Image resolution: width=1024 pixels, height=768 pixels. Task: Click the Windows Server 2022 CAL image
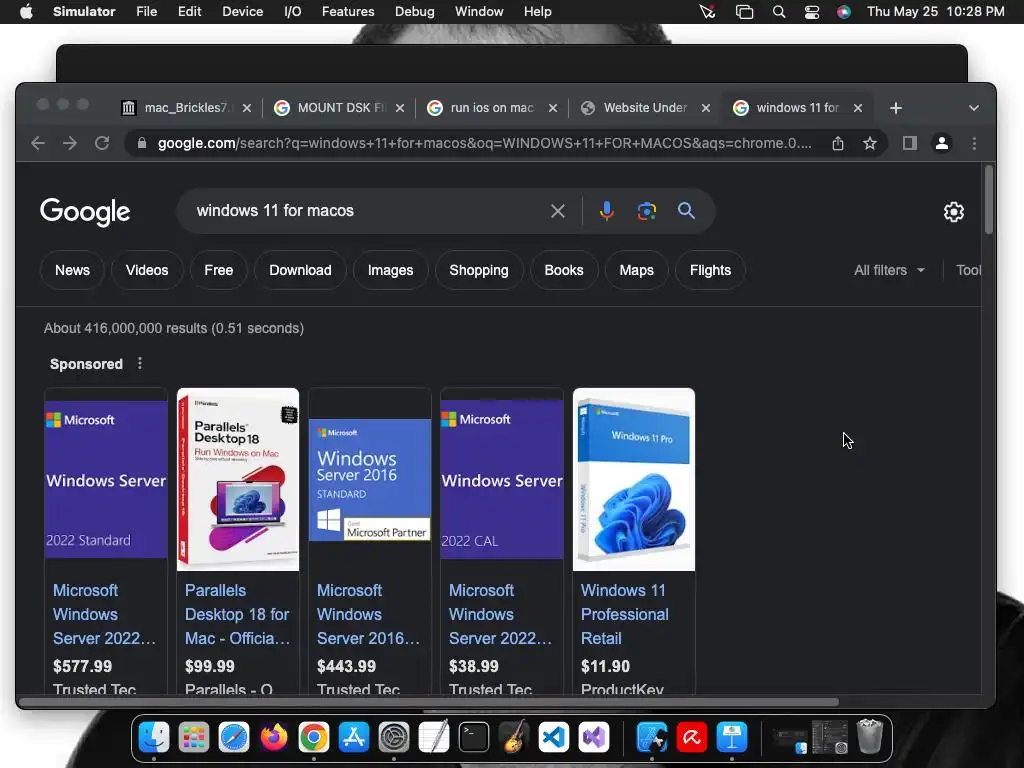pos(502,479)
